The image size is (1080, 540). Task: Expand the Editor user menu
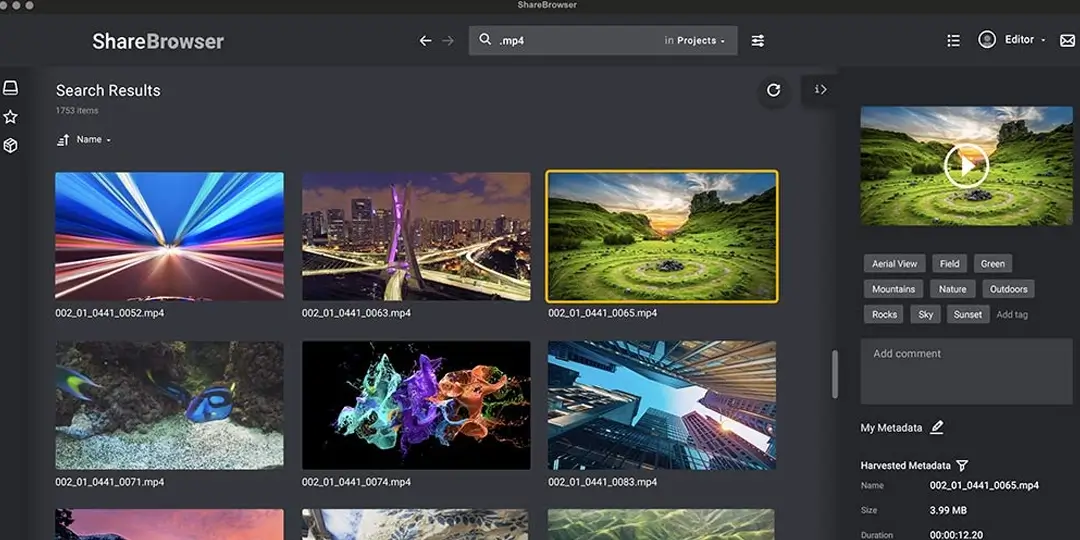[x=1025, y=40]
